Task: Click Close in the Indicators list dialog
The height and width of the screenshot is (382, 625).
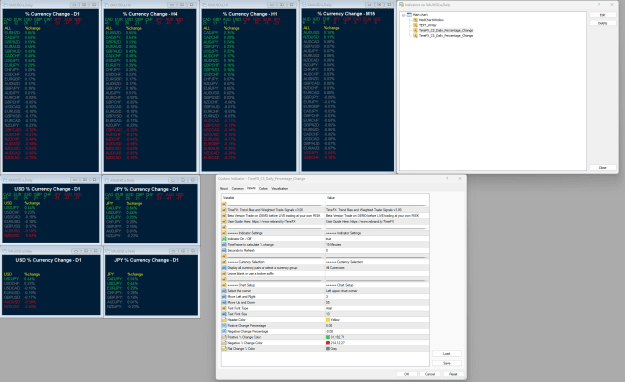Action: [602, 167]
